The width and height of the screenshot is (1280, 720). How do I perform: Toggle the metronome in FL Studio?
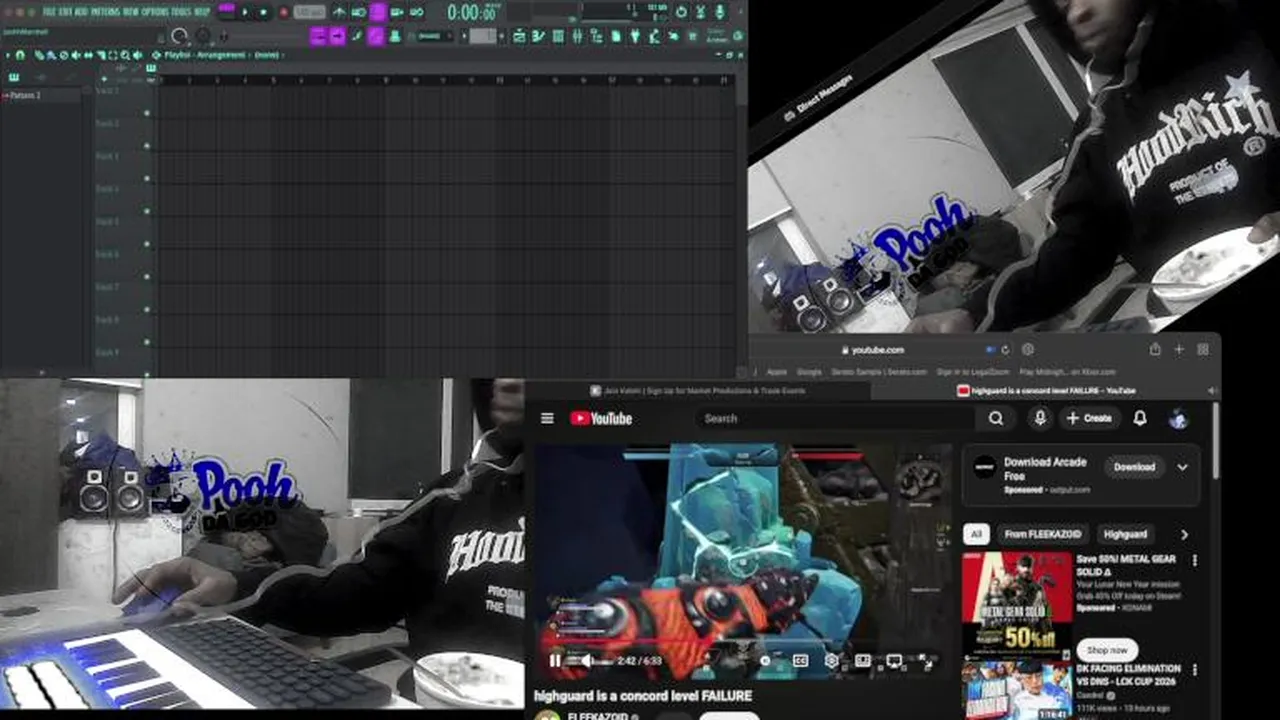tap(339, 12)
